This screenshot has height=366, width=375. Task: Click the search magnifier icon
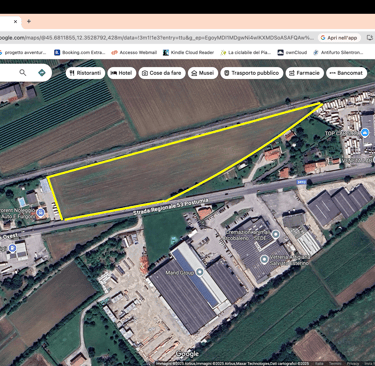[x=23, y=72]
